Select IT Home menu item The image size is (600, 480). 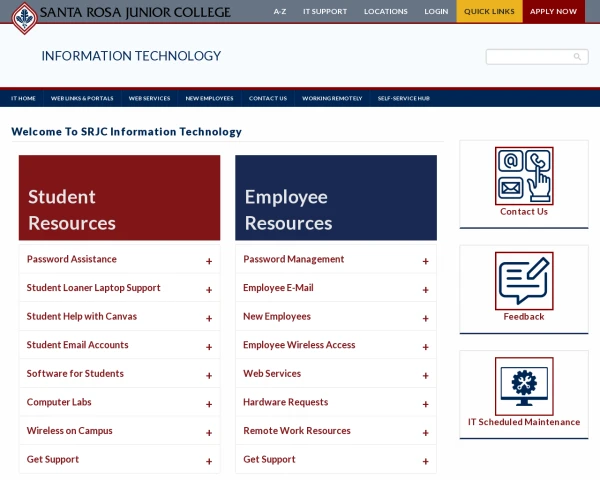tap(23, 98)
